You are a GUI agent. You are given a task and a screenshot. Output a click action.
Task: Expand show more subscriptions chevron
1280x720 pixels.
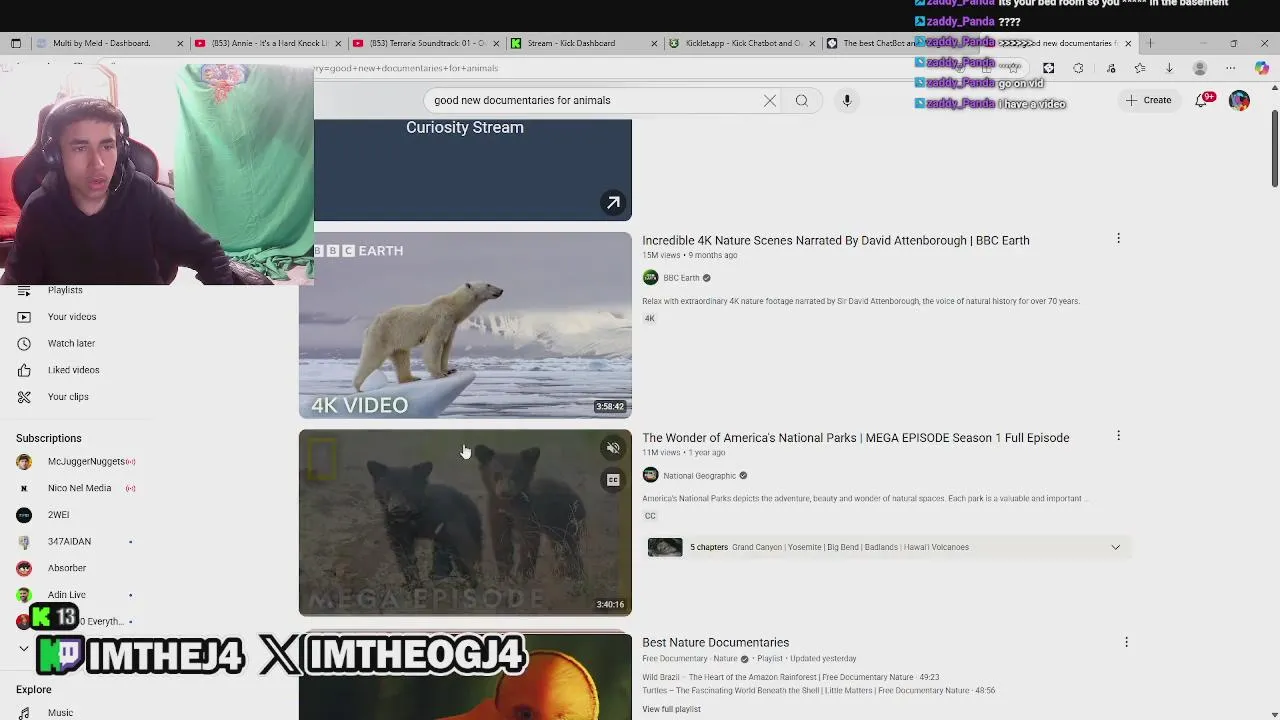pyautogui.click(x=24, y=649)
